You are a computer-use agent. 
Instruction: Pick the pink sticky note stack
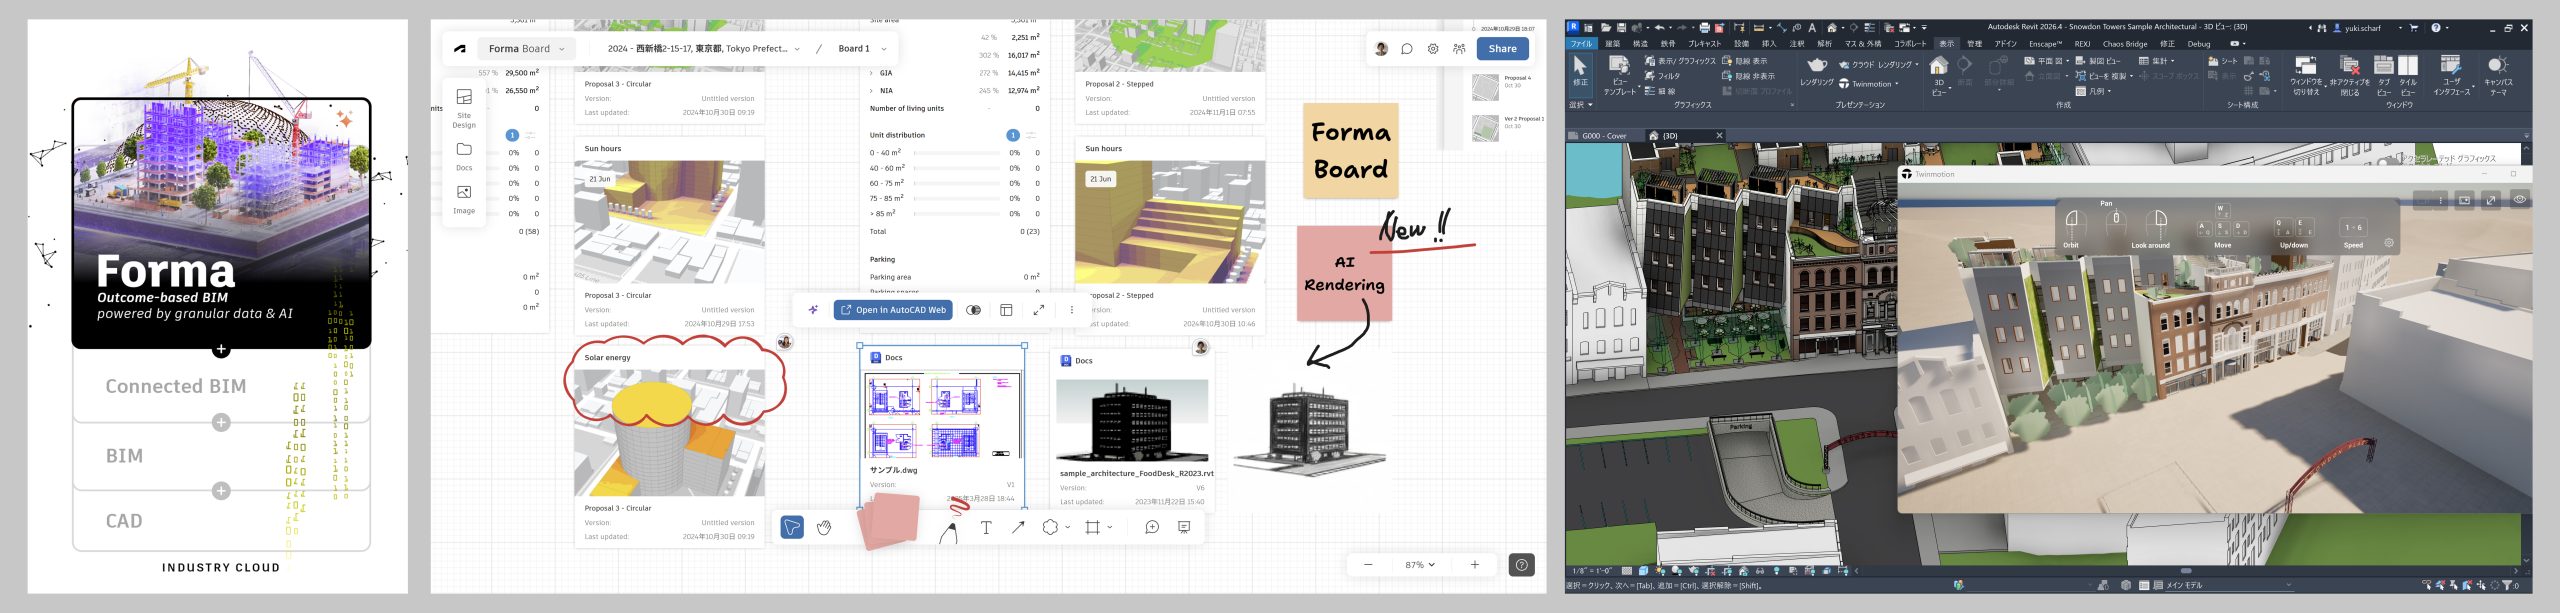pyautogui.click(x=890, y=521)
